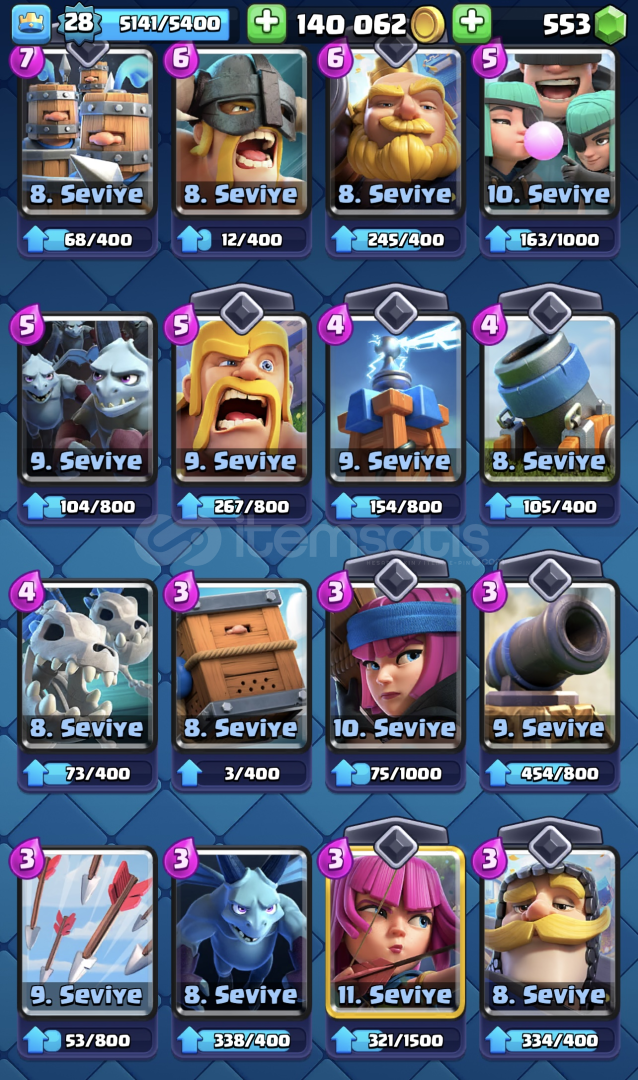The height and width of the screenshot is (1080, 638).
Task: Click the Cannon card upgrade bar 454/800
Action: 549,773
